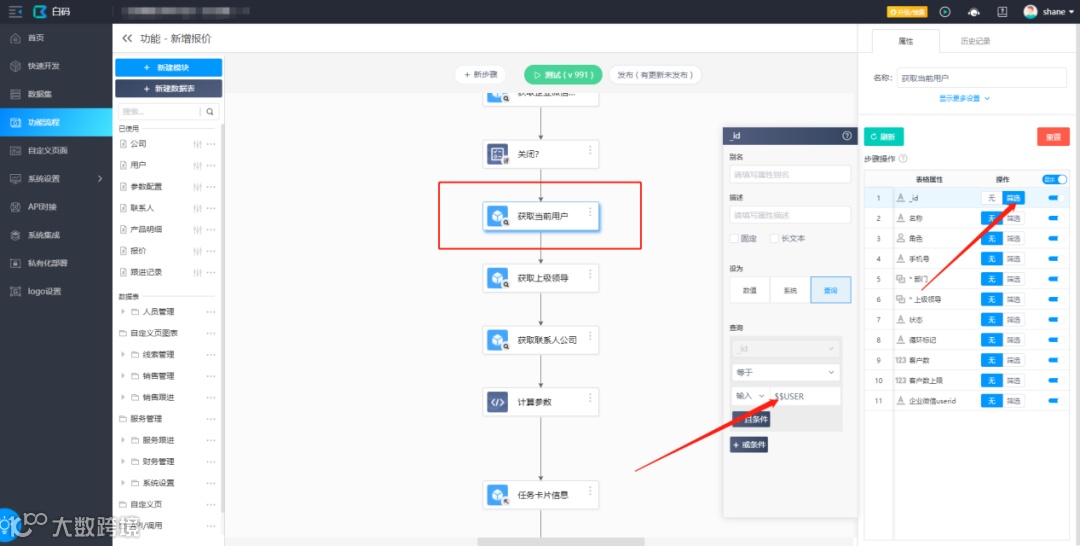The image size is (1080, 546).
Task: Open the shane user account dropdown
Action: pyautogui.click(x=1049, y=12)
